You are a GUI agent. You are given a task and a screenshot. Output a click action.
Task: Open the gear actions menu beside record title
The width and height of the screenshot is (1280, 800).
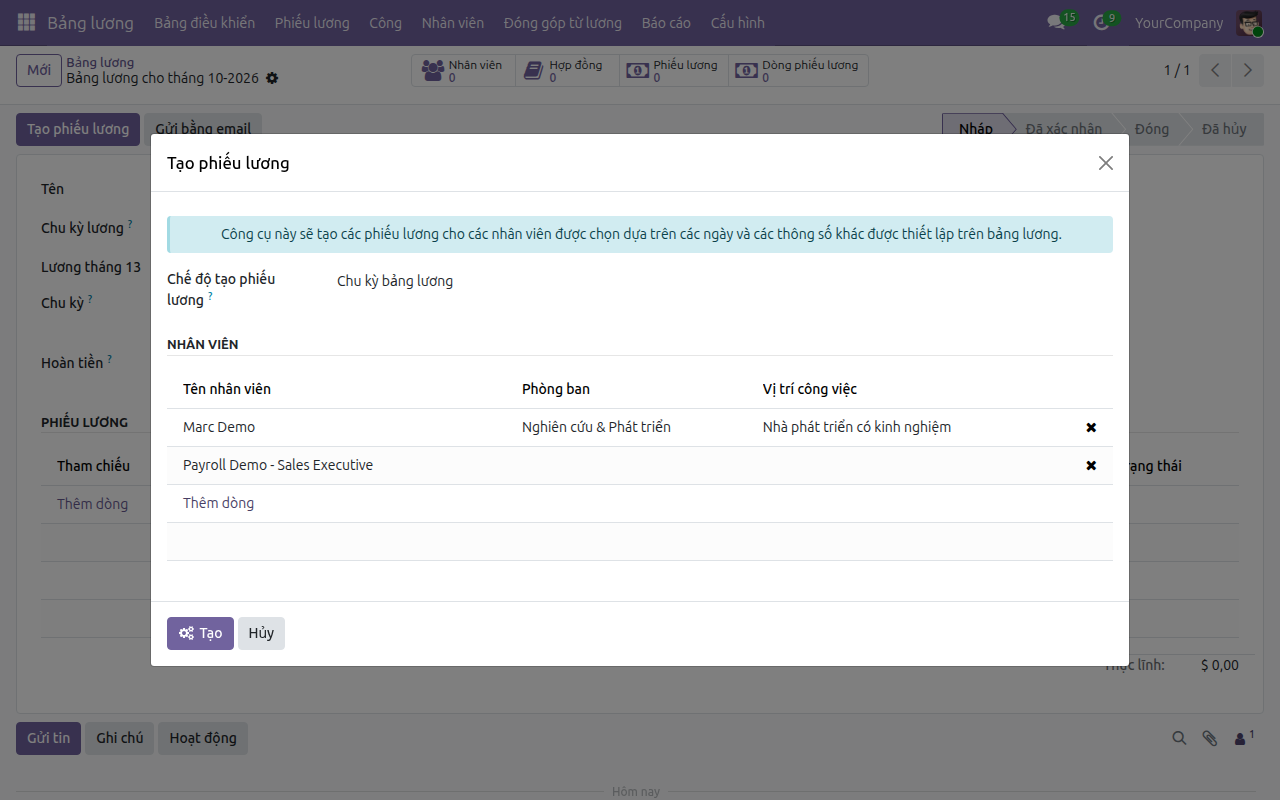point(272,78)
